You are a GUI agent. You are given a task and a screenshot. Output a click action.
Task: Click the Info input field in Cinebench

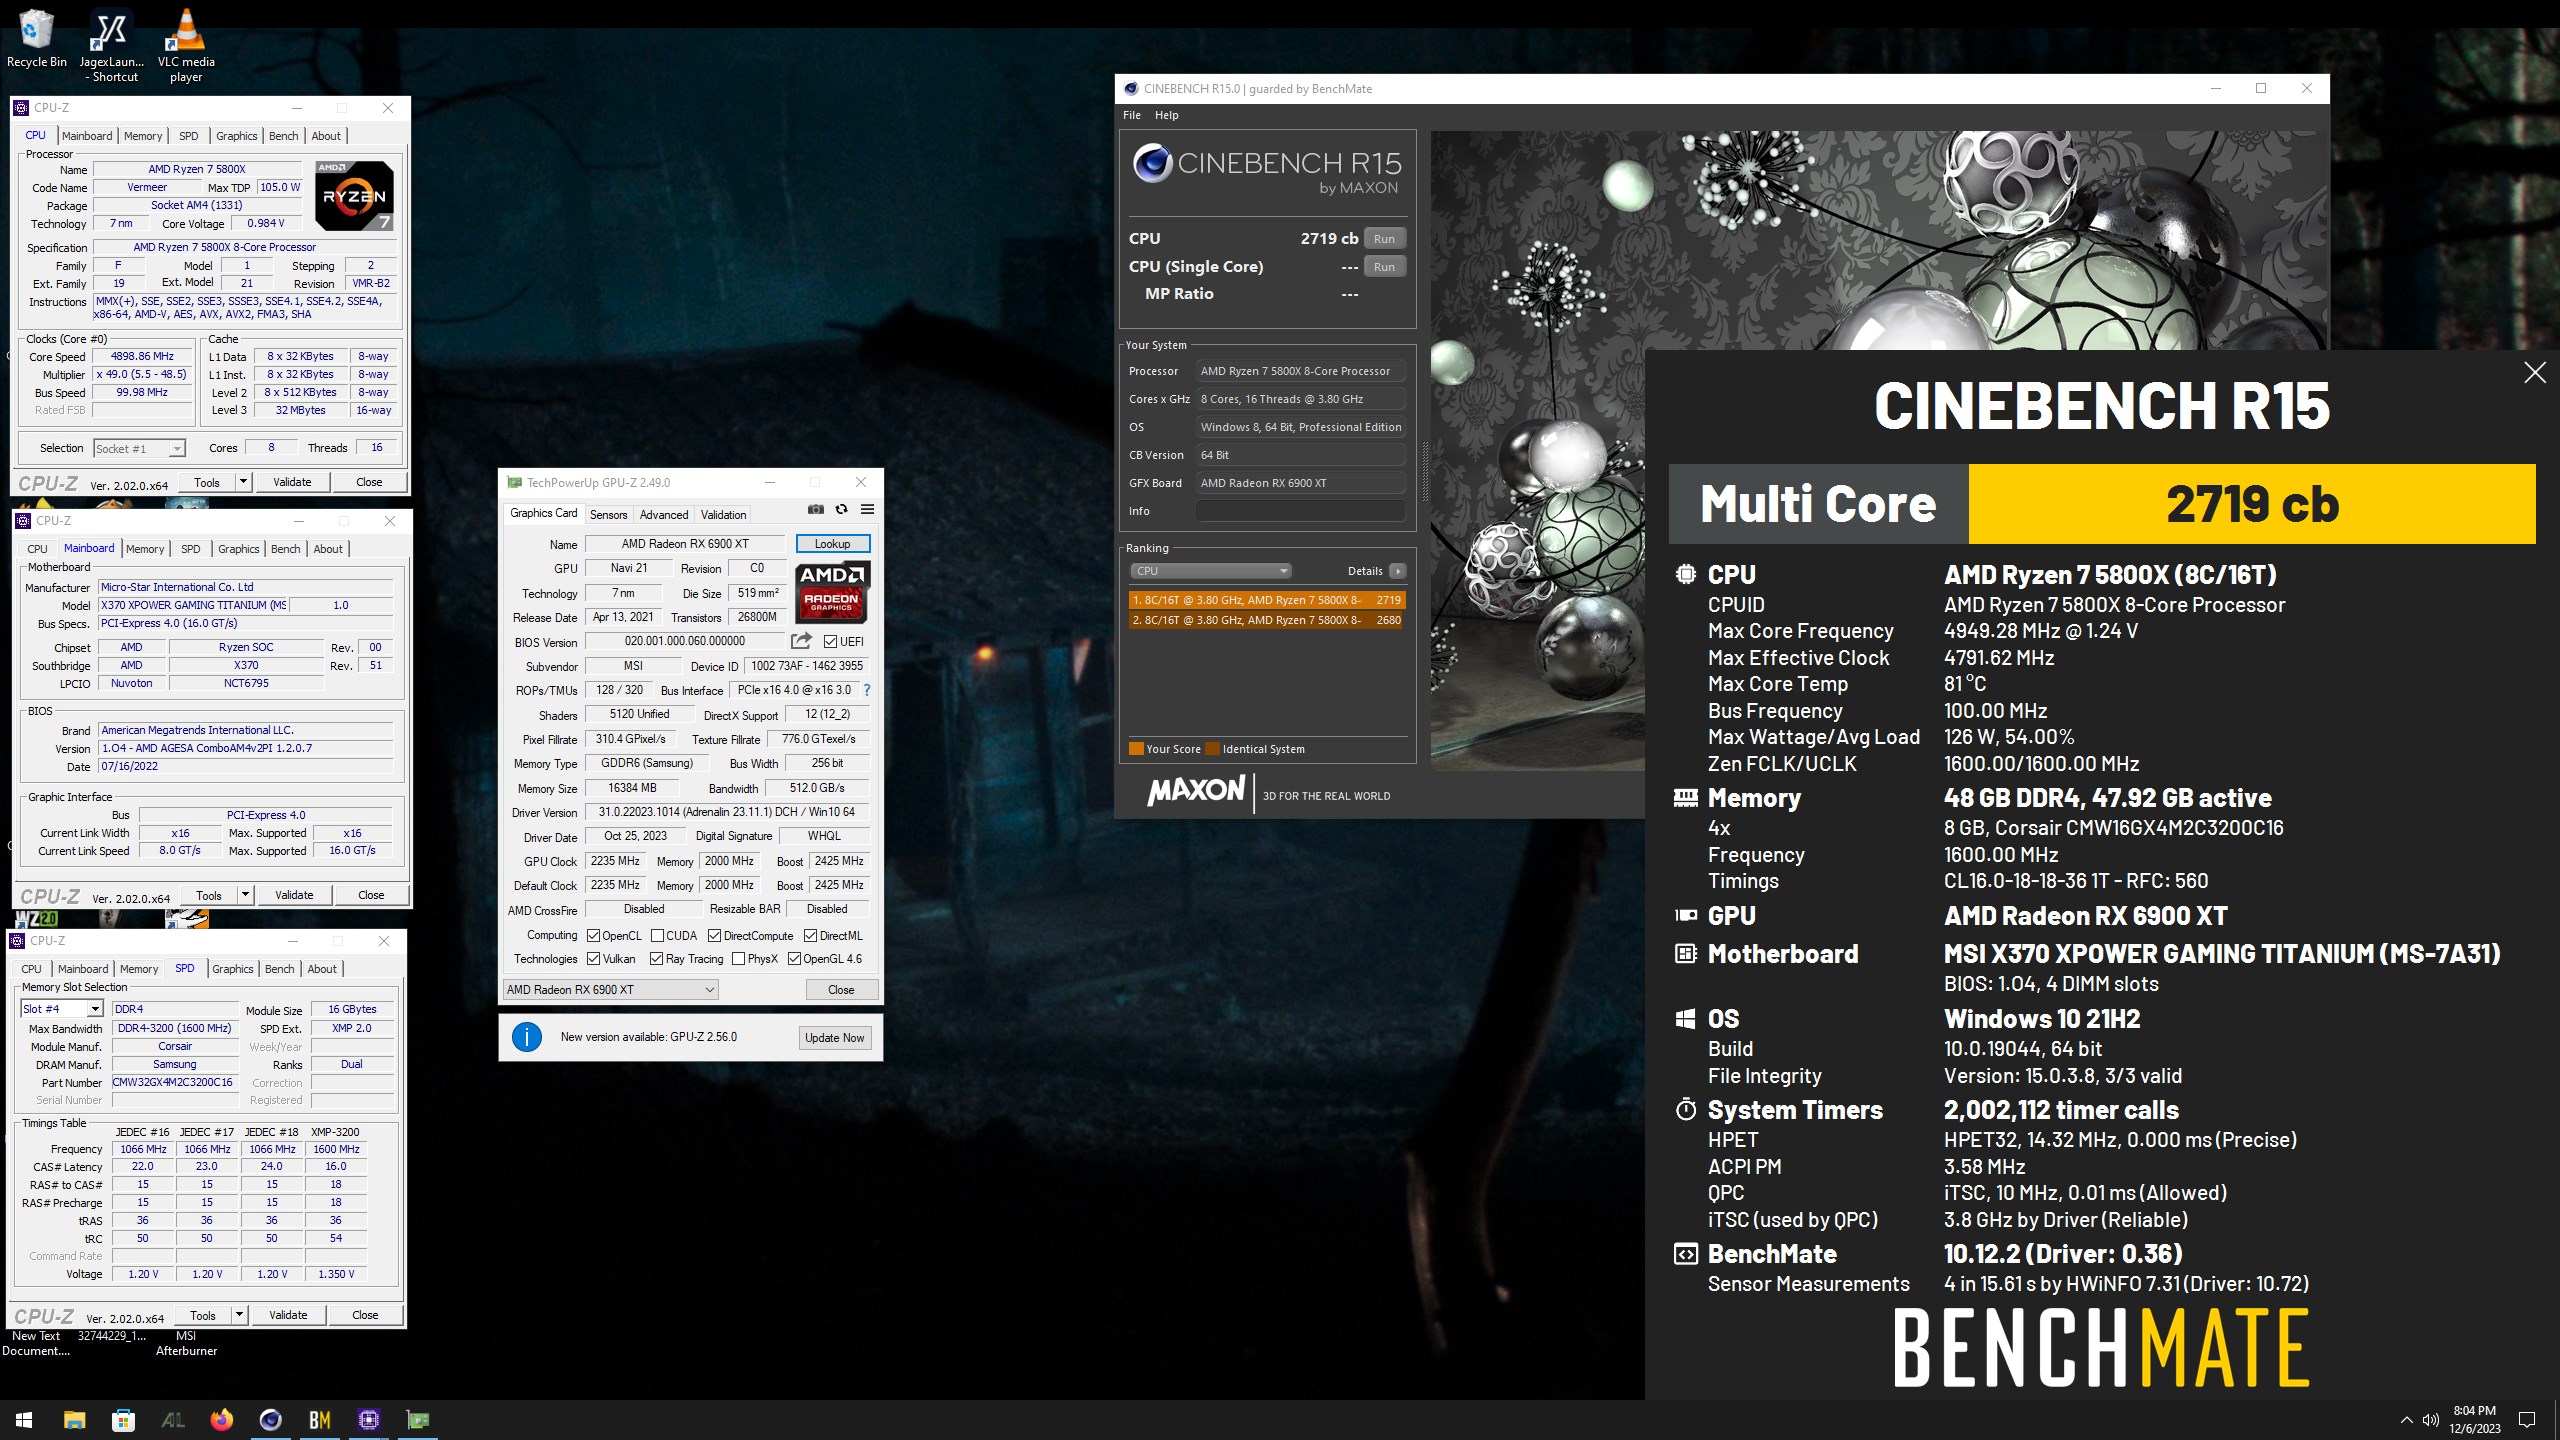[x=1301, y=511]
